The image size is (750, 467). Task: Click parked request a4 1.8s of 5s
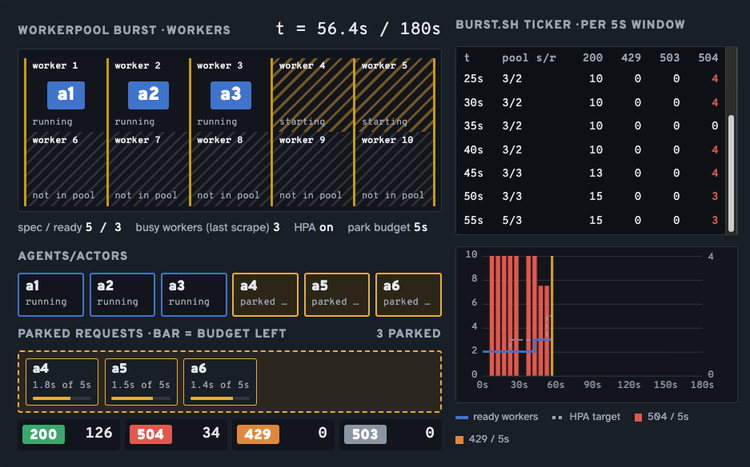coord(62,382)
